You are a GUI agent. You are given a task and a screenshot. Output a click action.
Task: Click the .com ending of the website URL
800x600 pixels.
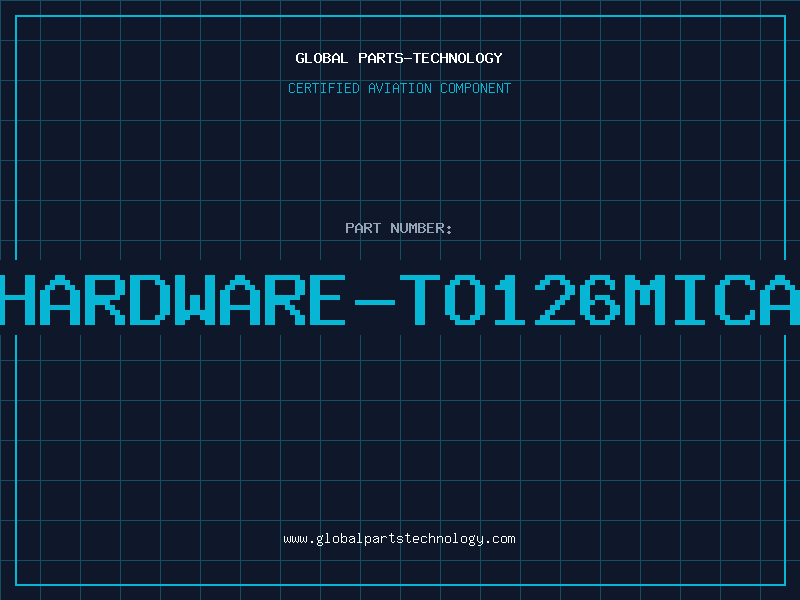pyautogui.click(x=501, y=539)
